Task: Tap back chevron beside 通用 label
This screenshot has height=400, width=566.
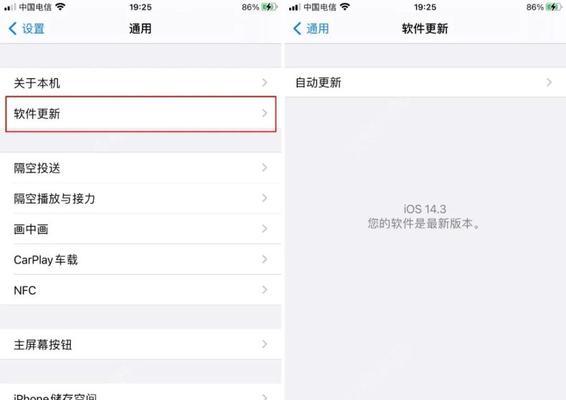Action: click(x=297, y=29)
